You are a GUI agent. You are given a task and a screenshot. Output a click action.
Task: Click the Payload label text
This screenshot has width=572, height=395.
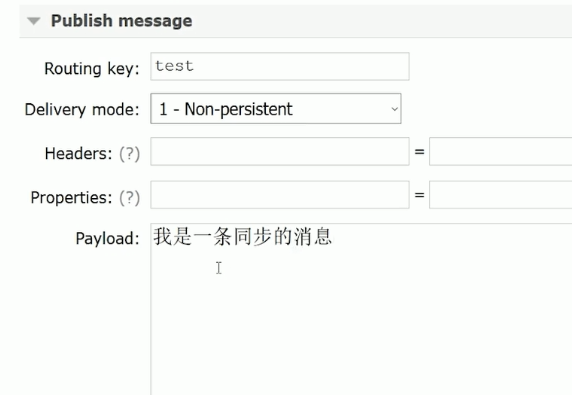tap(108, 239)
